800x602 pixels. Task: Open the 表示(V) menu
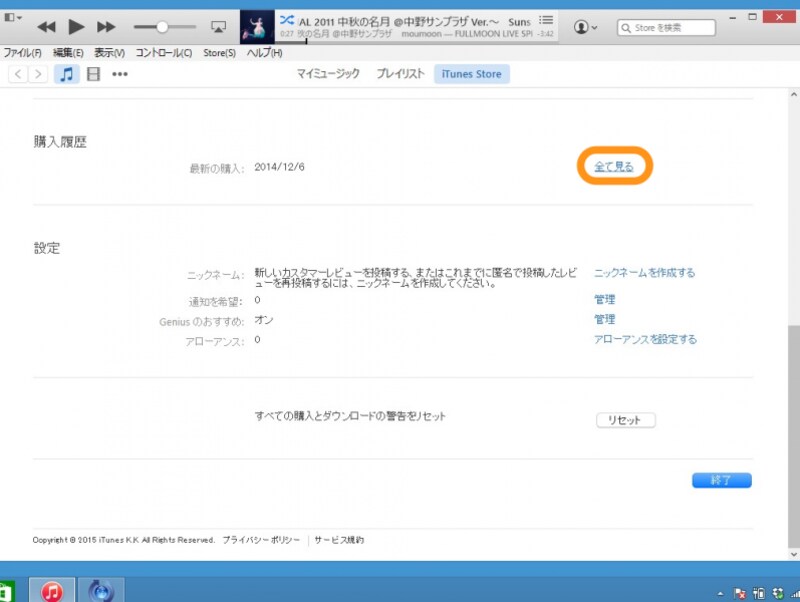click(x=109, y=53)
